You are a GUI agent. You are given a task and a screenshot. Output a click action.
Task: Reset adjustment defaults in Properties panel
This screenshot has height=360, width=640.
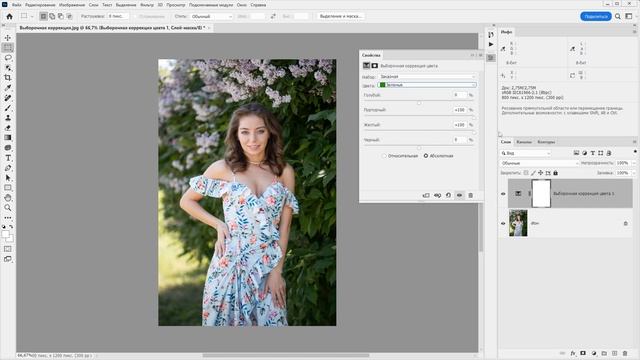pos(448,196)
